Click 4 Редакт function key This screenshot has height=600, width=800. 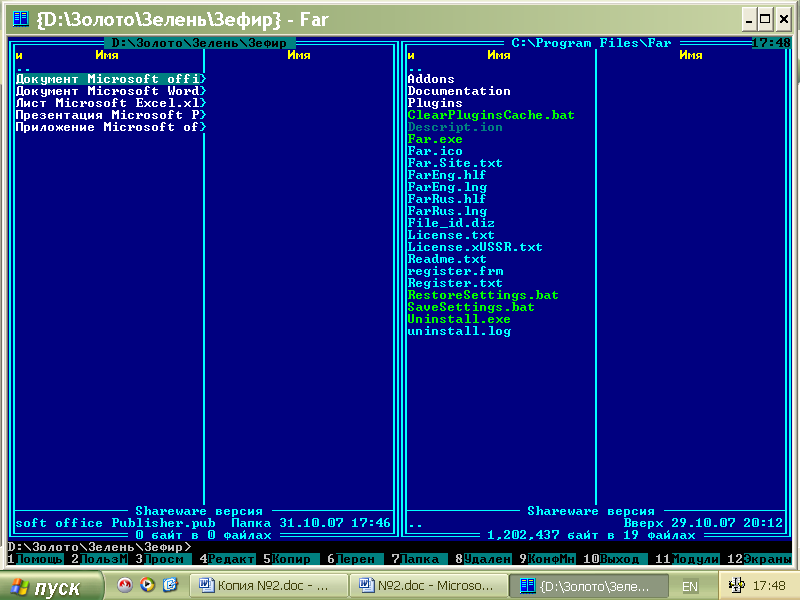click(228, 559)
